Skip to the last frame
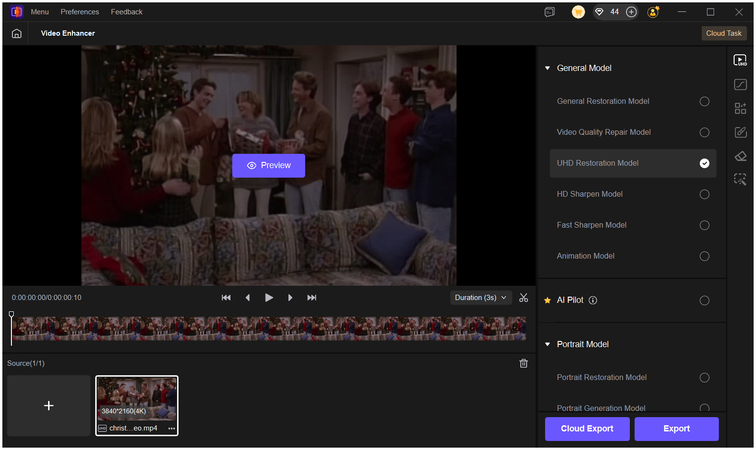The width and height of the screenshot is (756, 450). coord(312,297)
